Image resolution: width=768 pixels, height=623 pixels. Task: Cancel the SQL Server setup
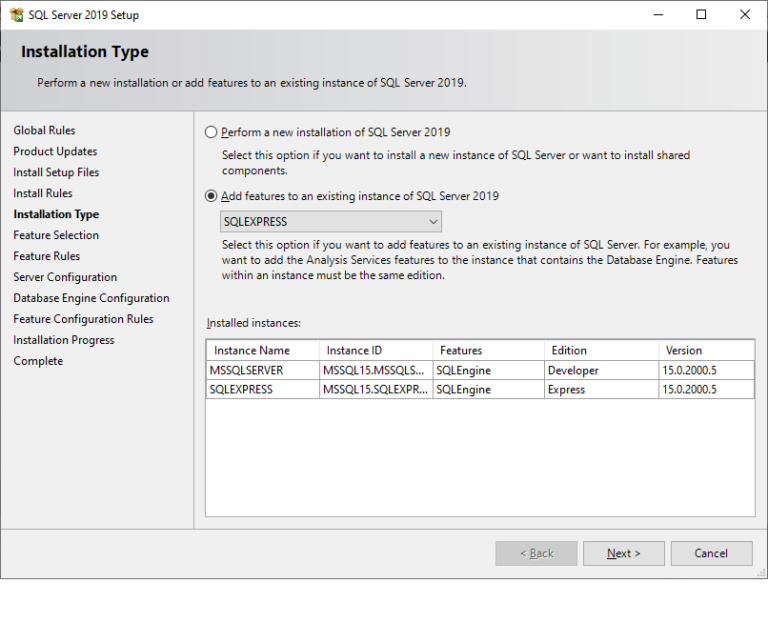(711, 553)
